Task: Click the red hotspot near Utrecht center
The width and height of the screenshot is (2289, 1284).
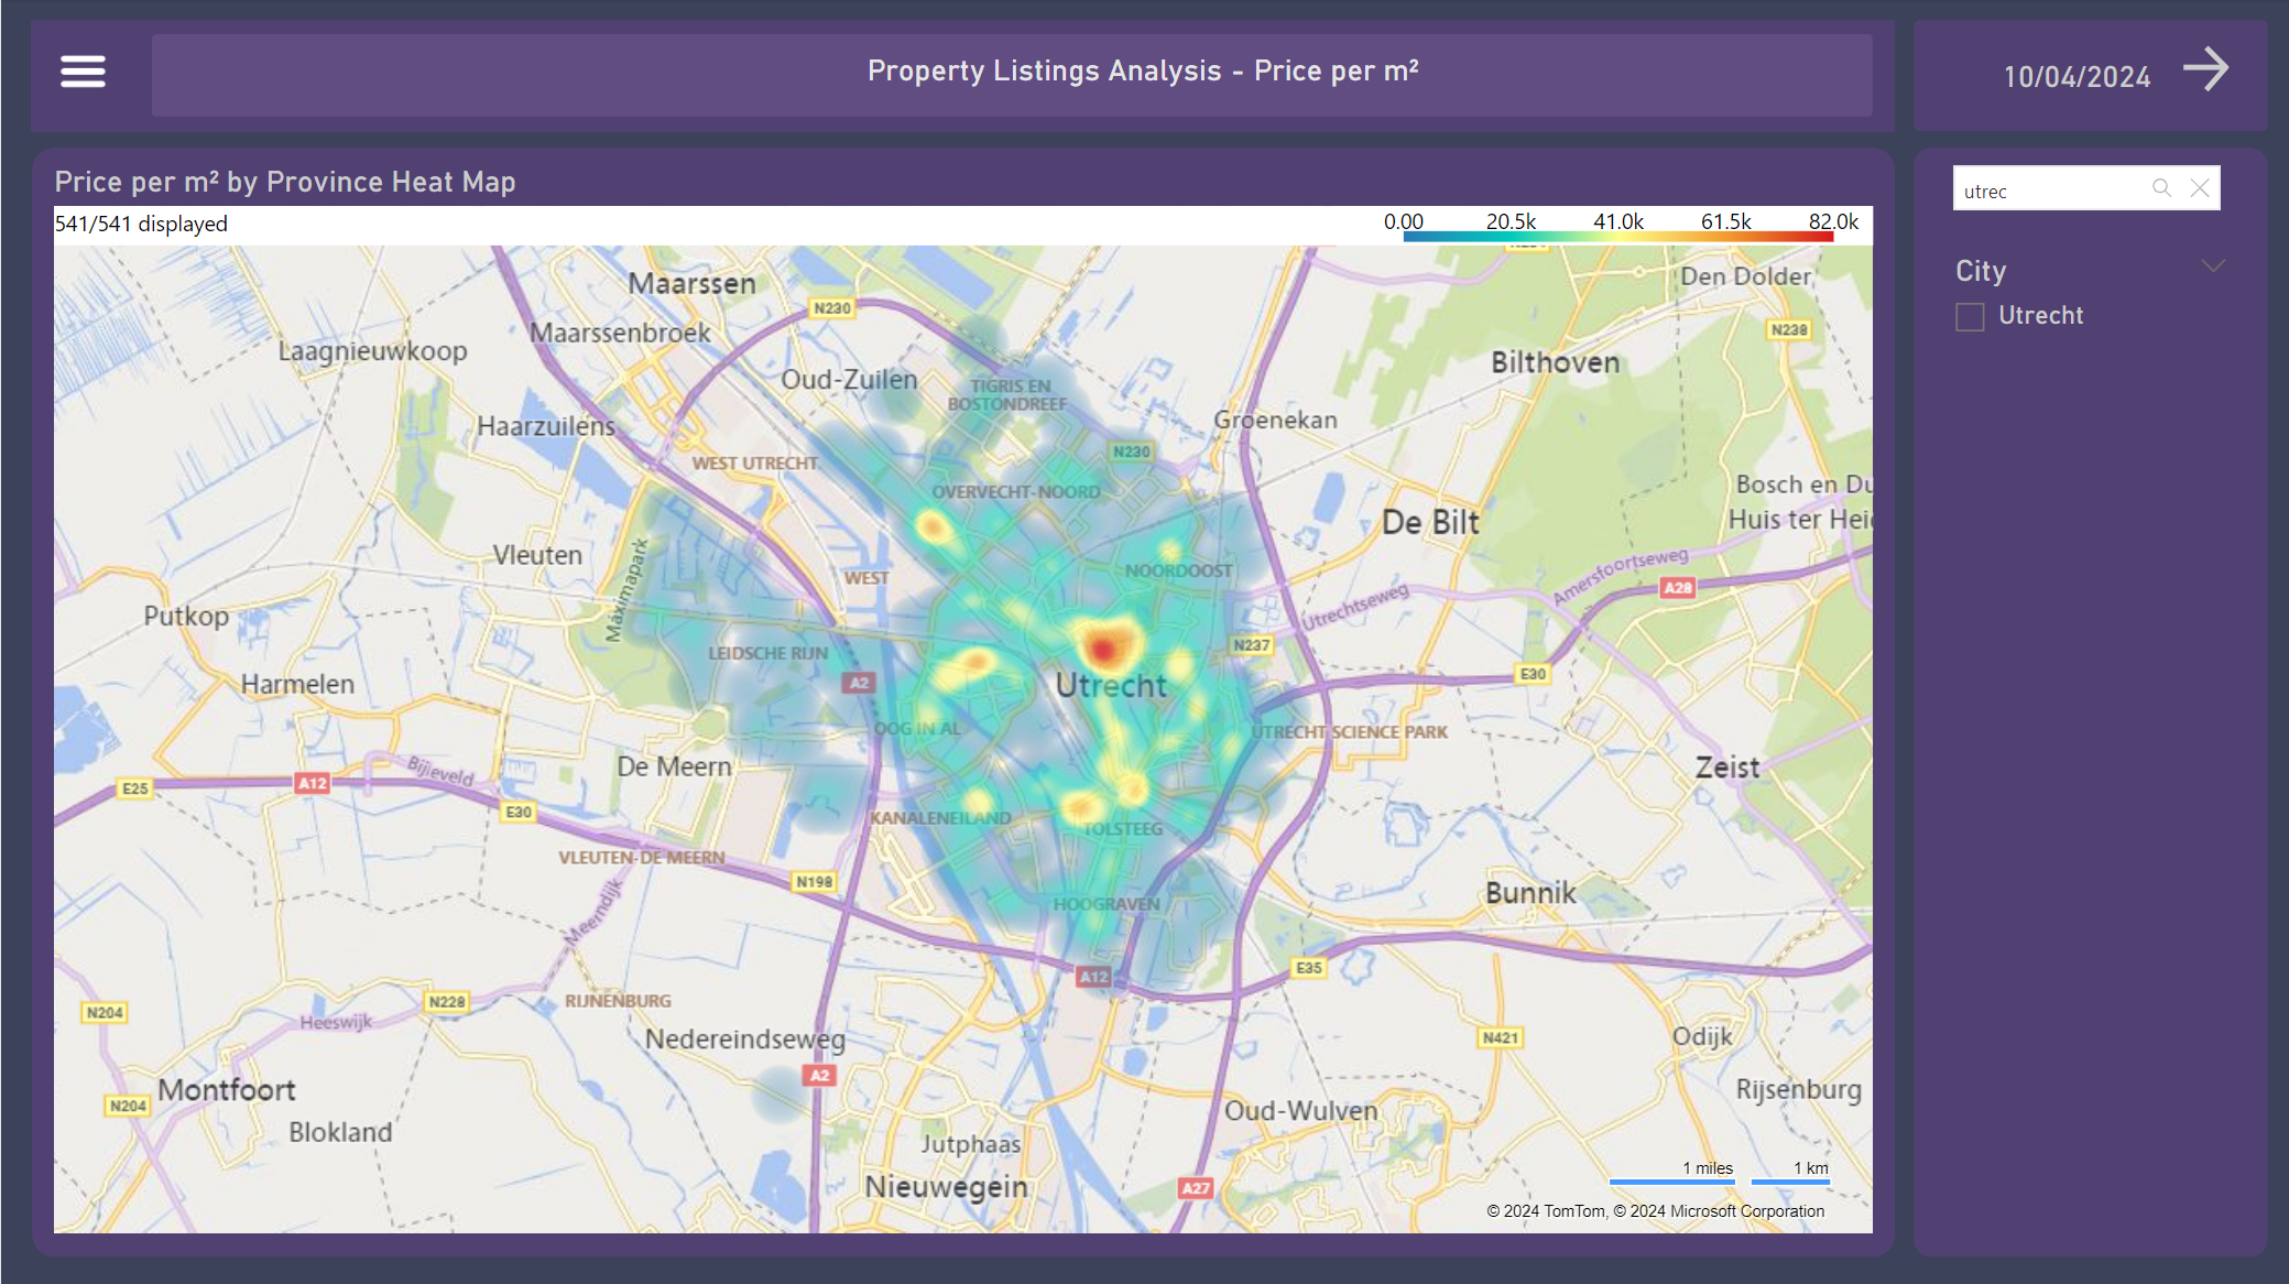Action: pos(1103,650)
